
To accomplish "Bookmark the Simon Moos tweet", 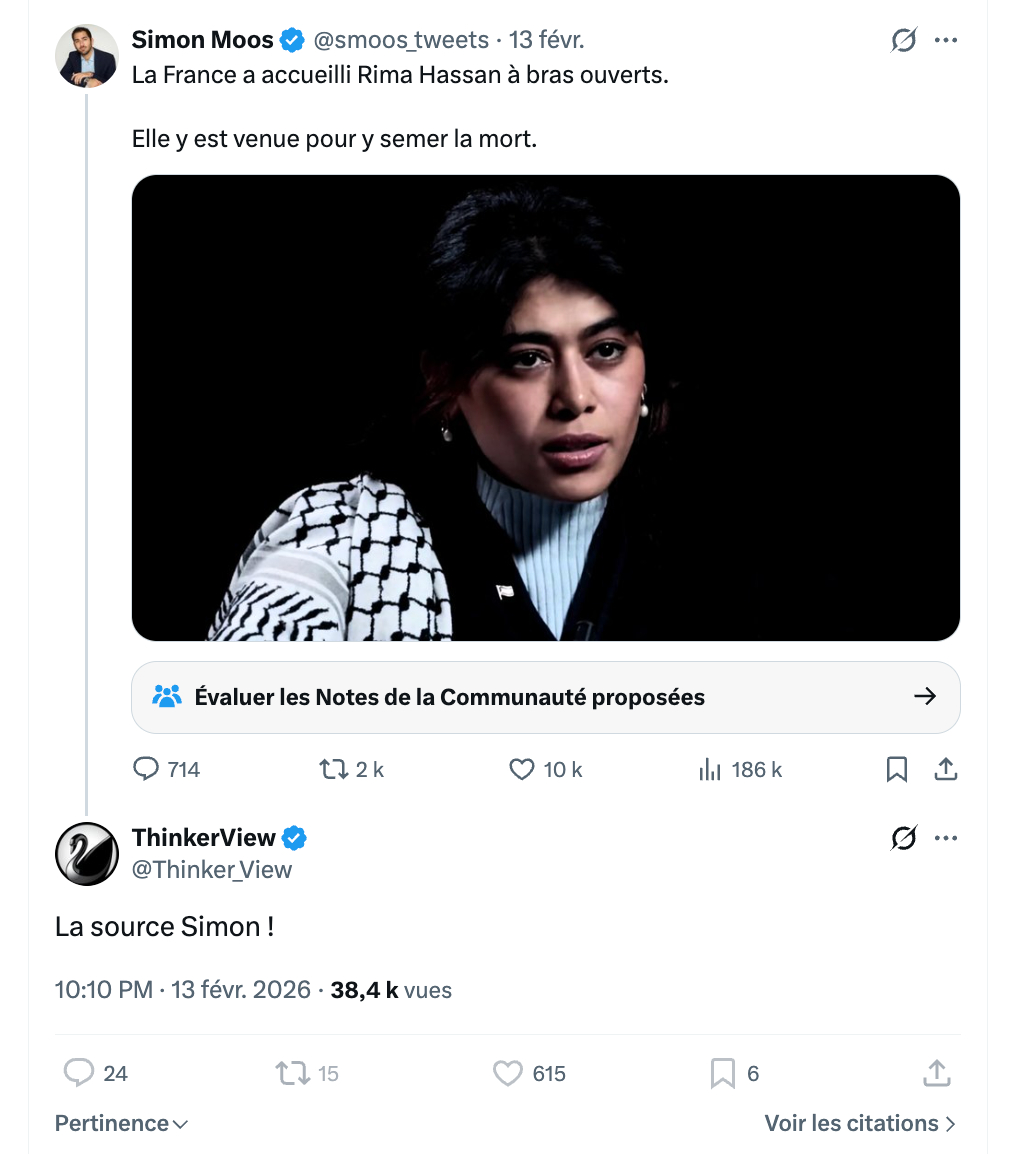I will click(897, 769).
